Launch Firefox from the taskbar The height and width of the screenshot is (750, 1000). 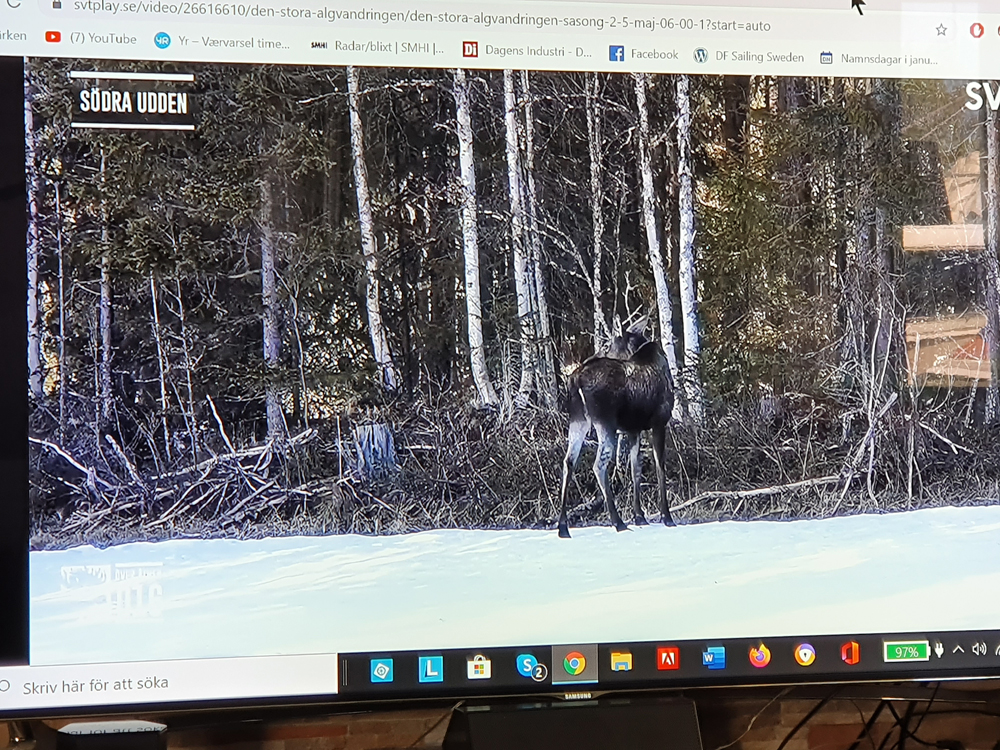(x=760, y=656)
